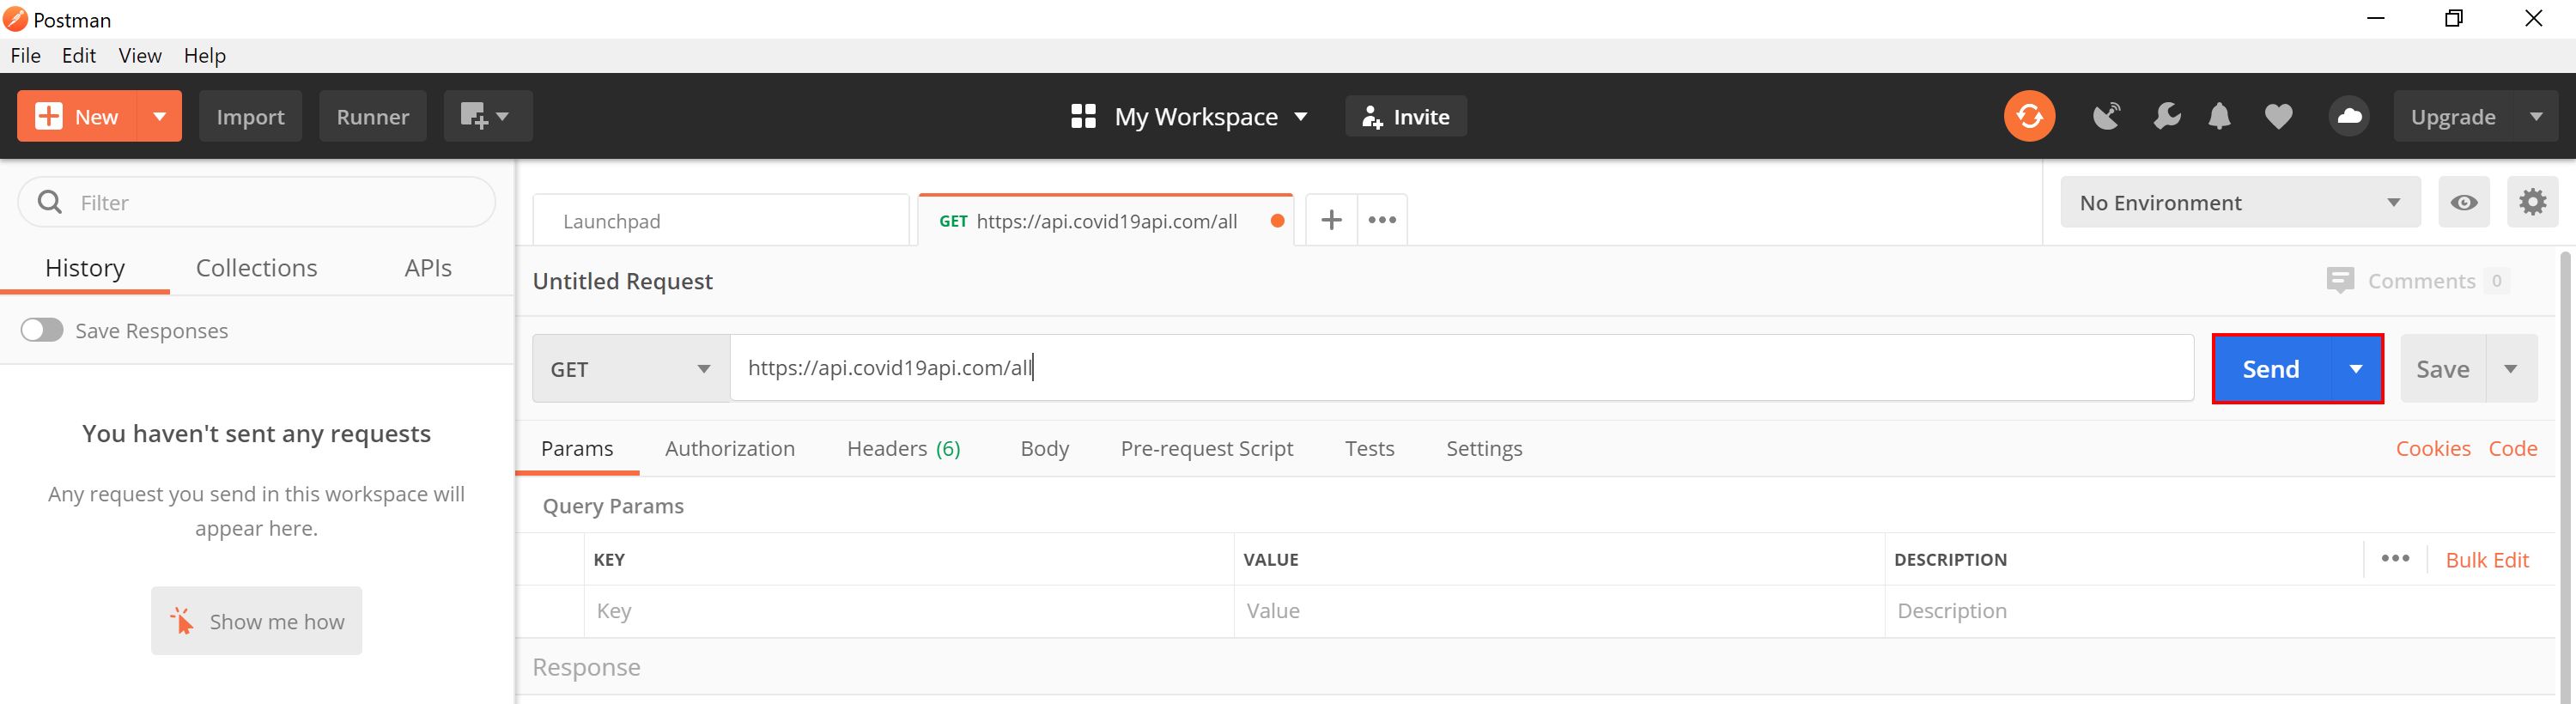Click the cloud account icon
Viewport: 2576px width, 704px height.
(2349, 117)
